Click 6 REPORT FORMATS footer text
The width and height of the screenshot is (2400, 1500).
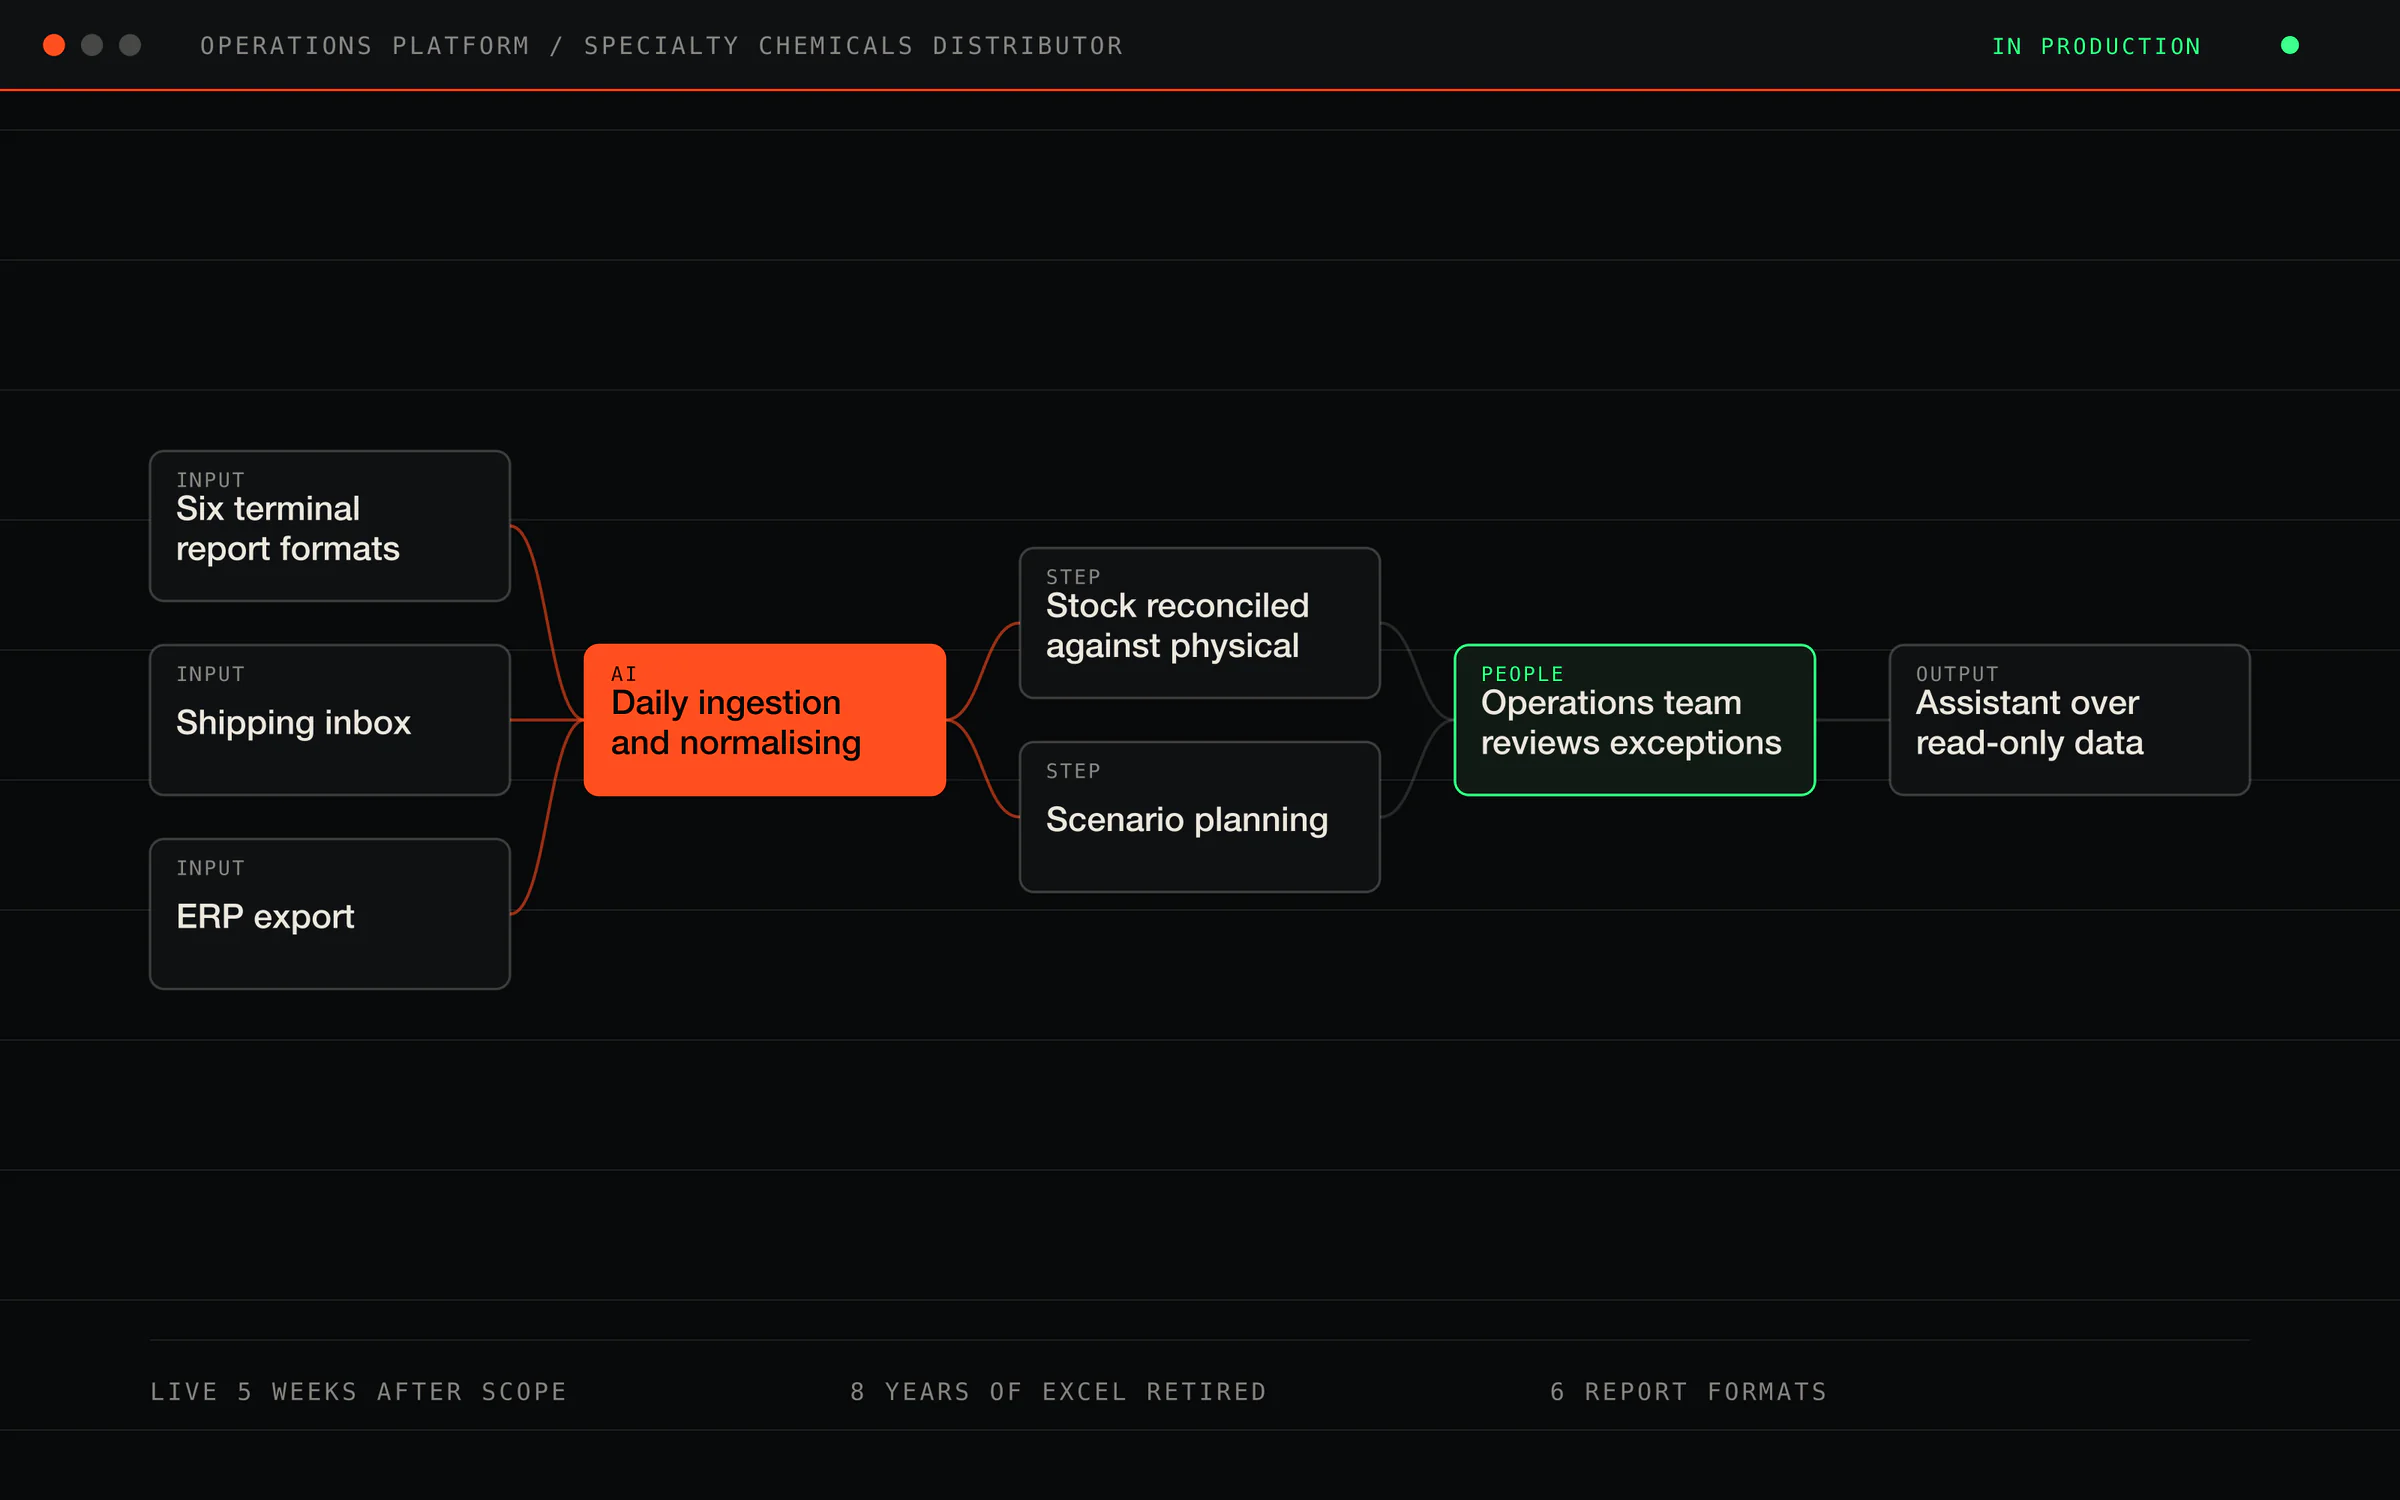1689,1391
